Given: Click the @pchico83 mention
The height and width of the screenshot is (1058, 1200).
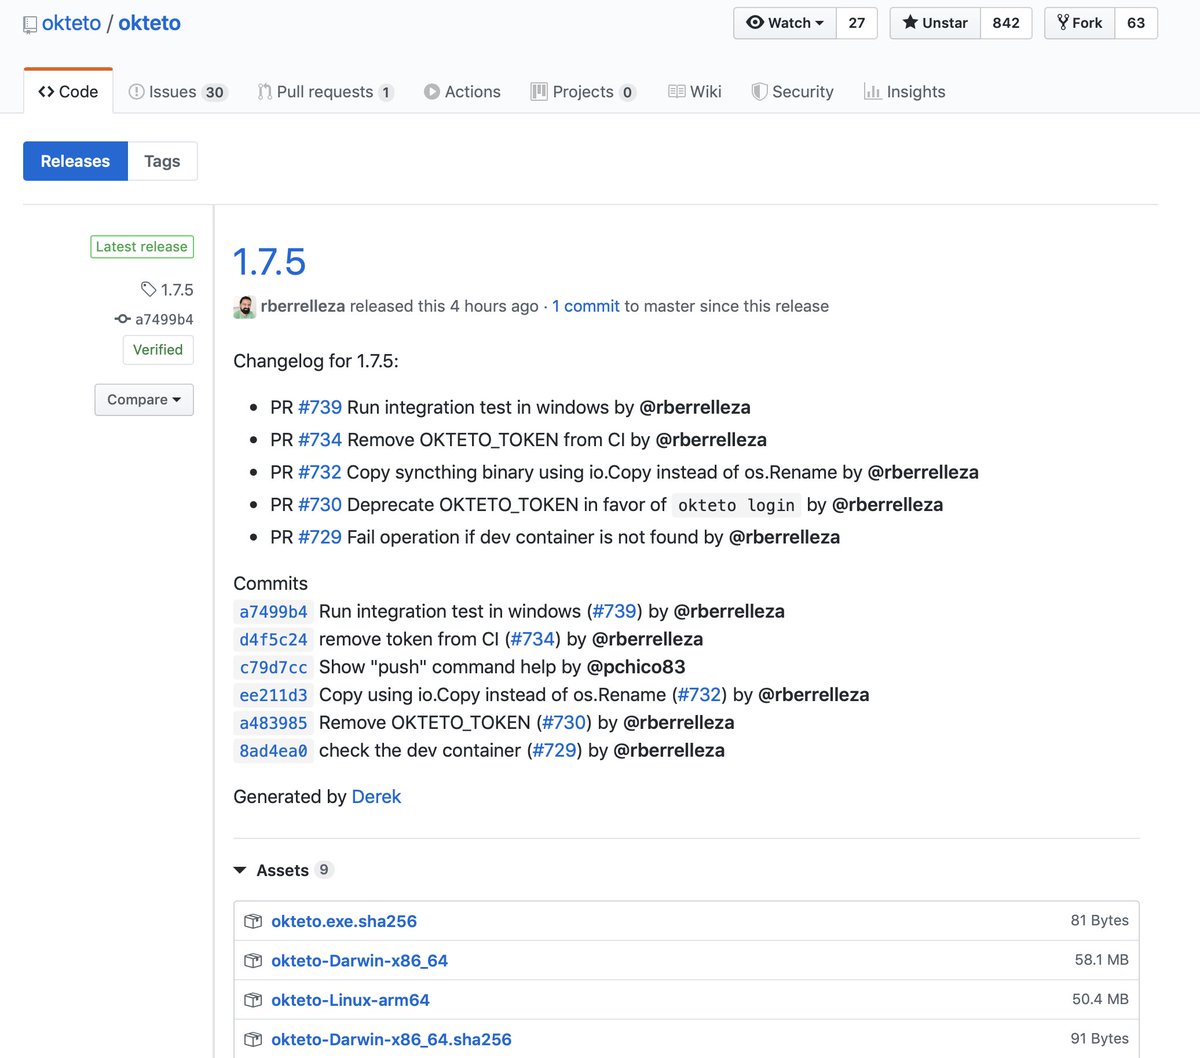Looking at the screenshot, I should click(x=636, y=667).
